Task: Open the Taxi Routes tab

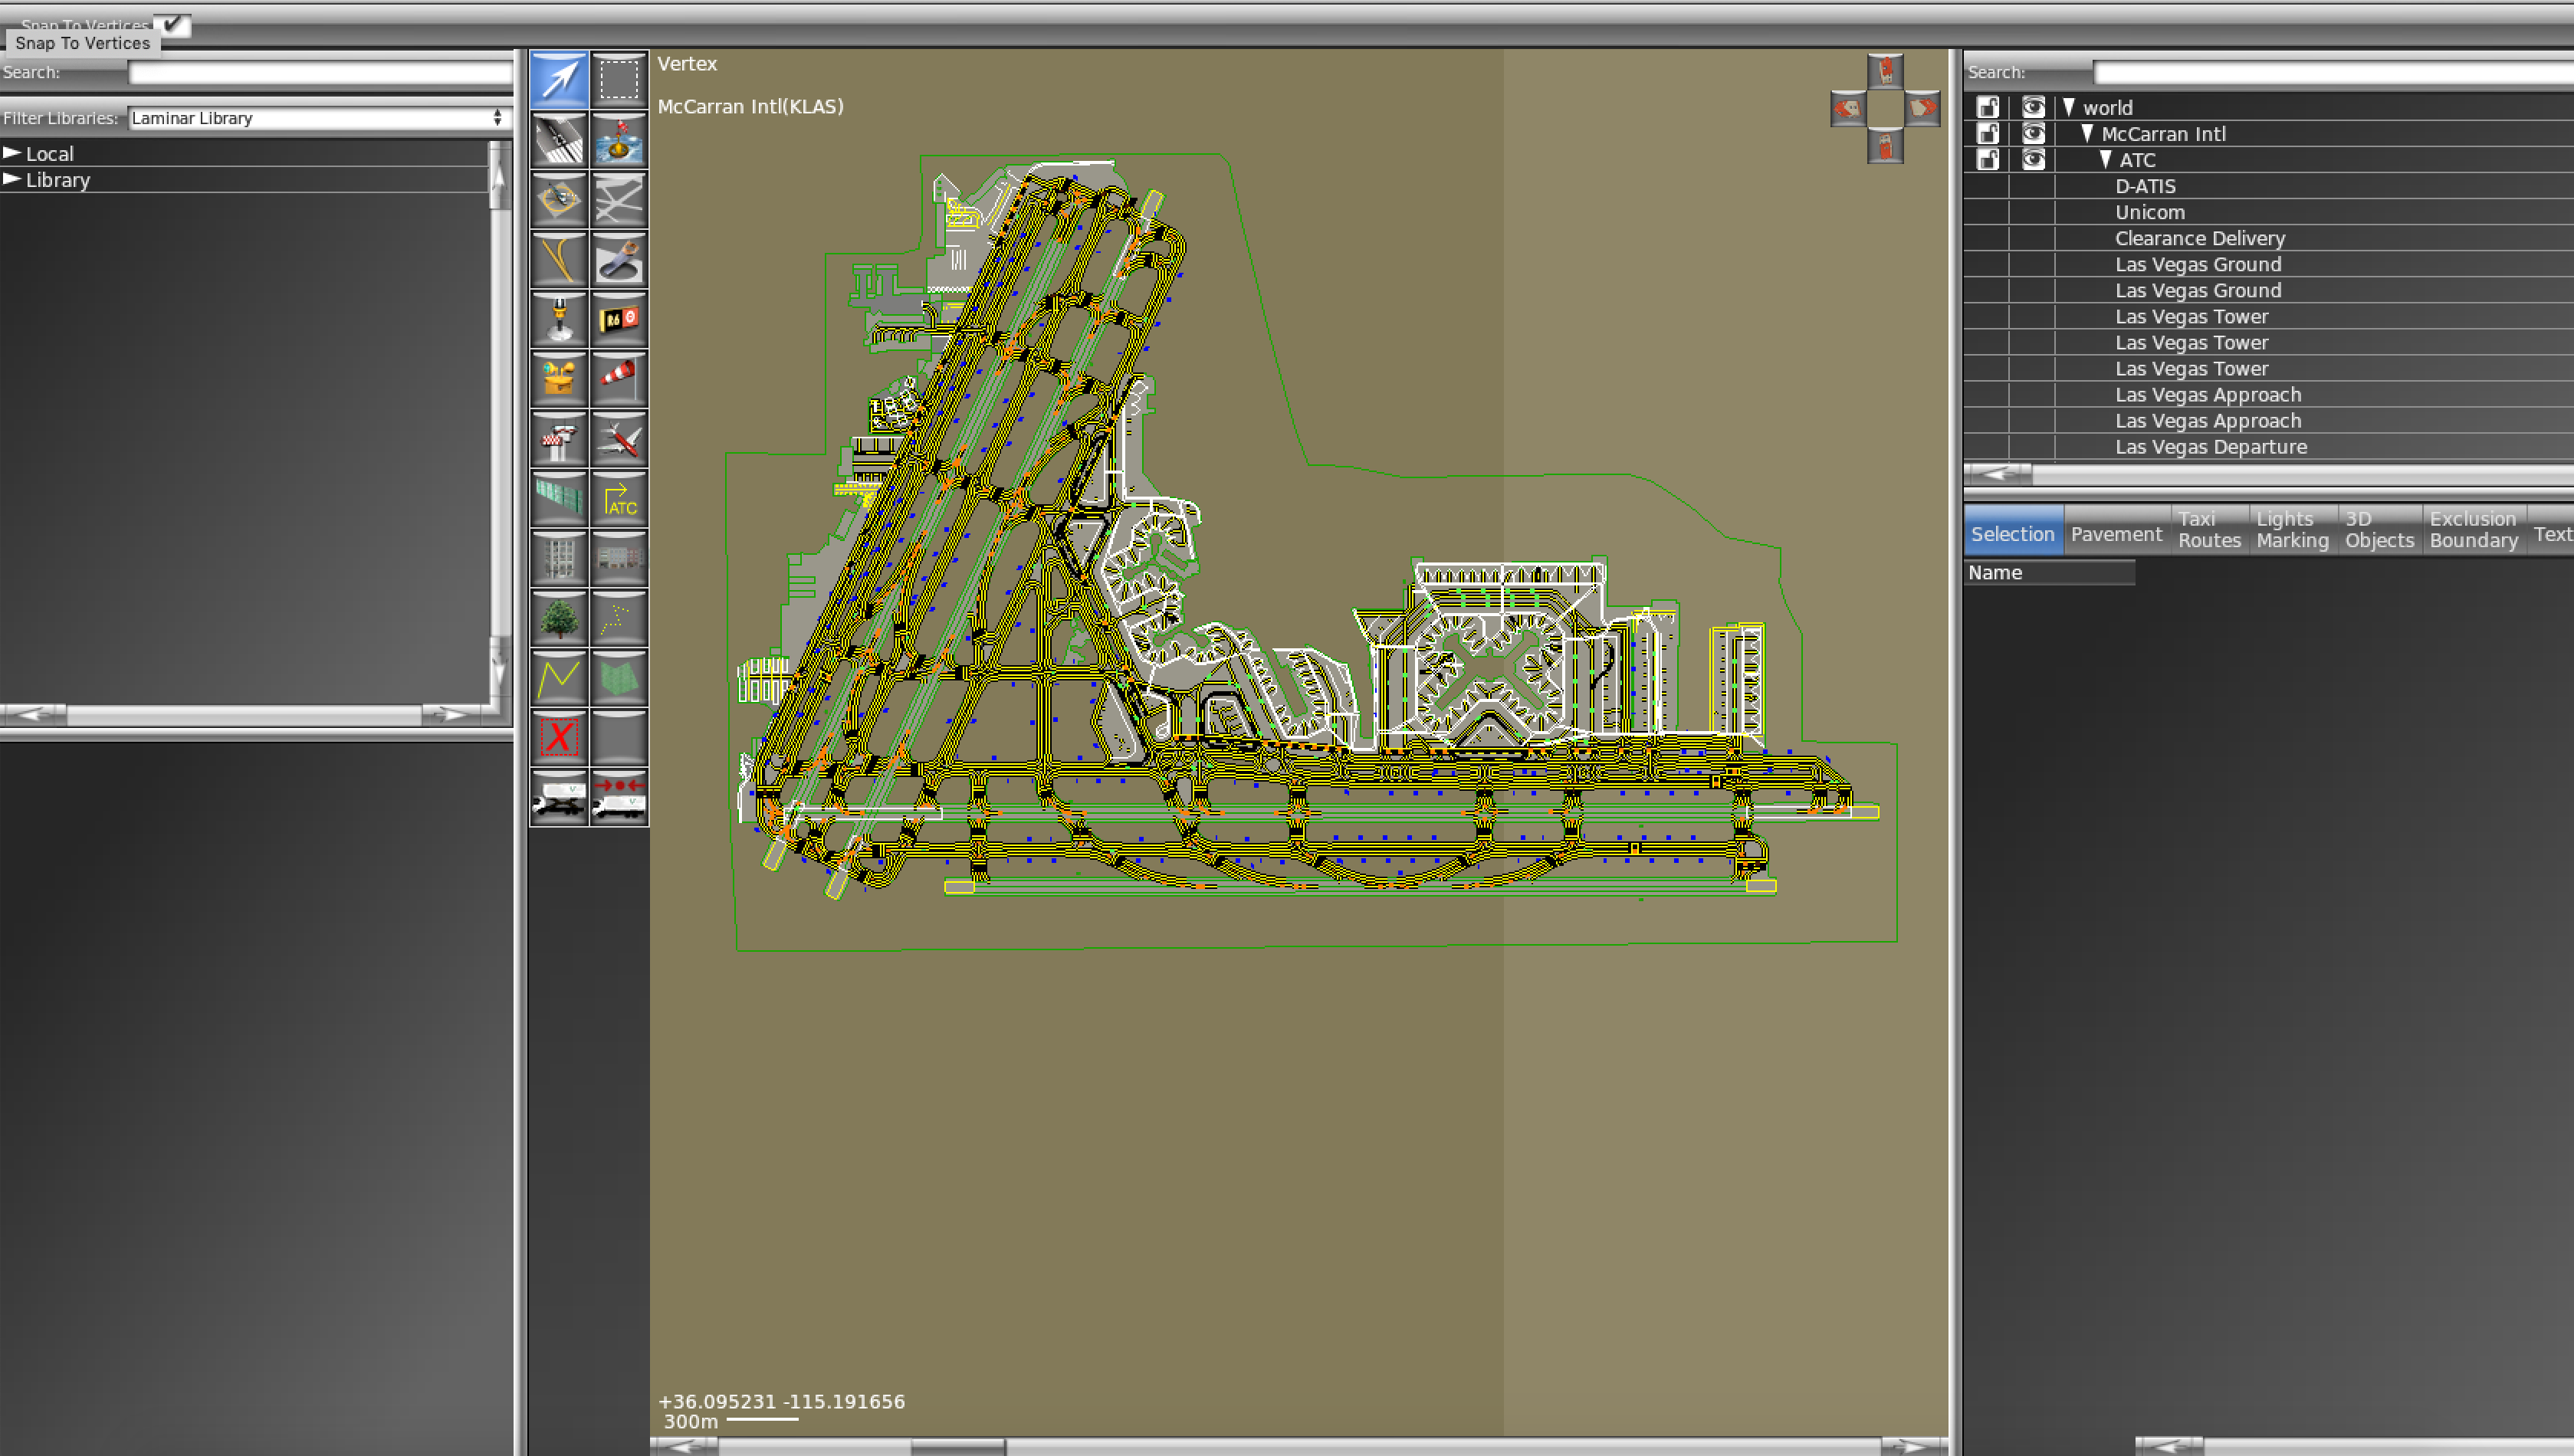Action: pos(2208,529)
